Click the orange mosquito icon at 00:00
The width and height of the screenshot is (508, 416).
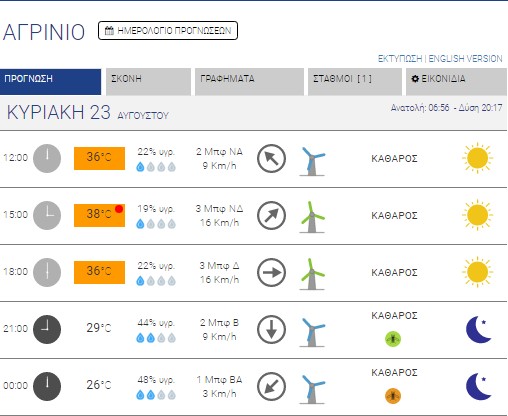click(393, 396)
